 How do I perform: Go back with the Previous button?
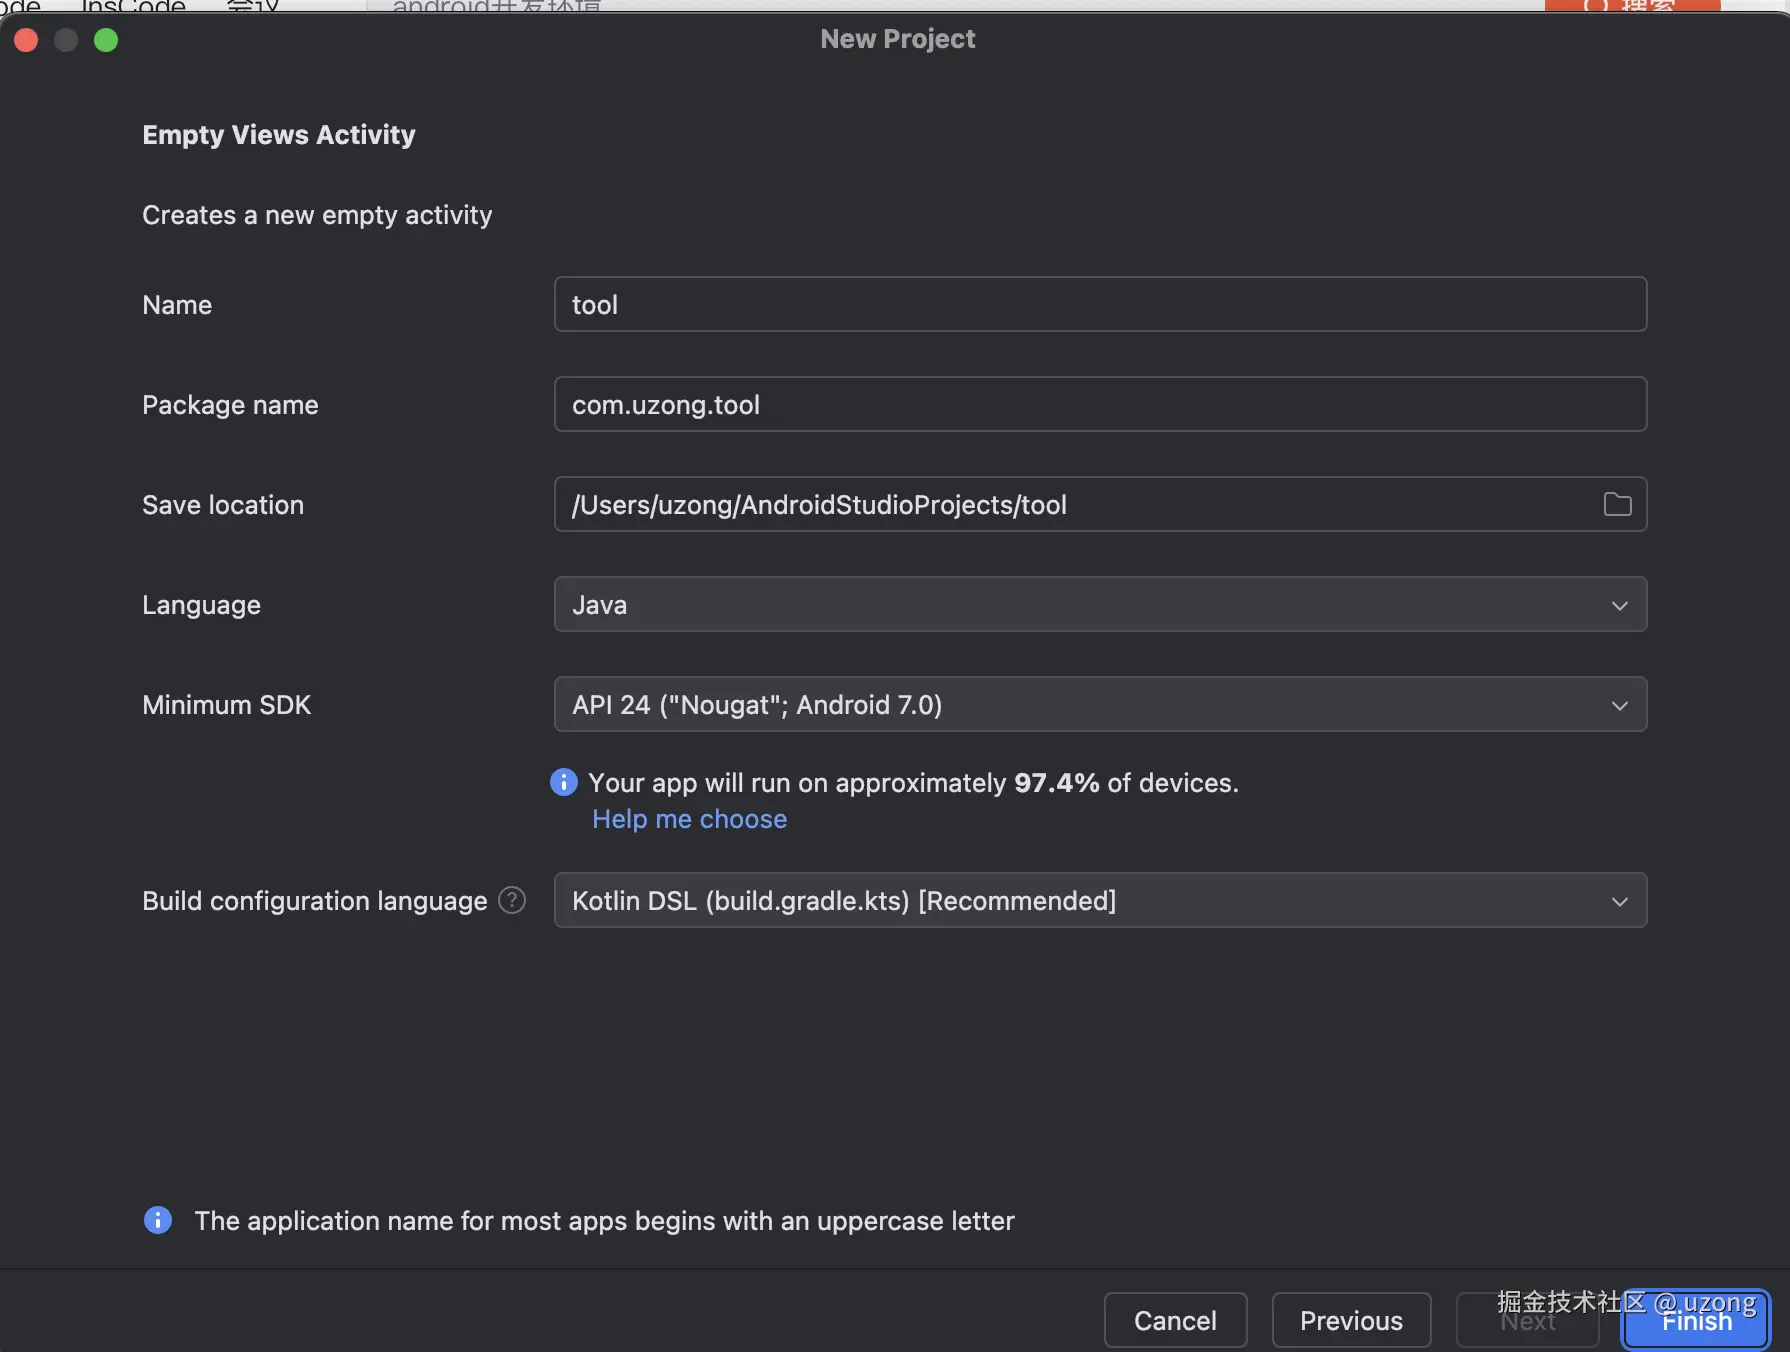coord(1351,1321)
